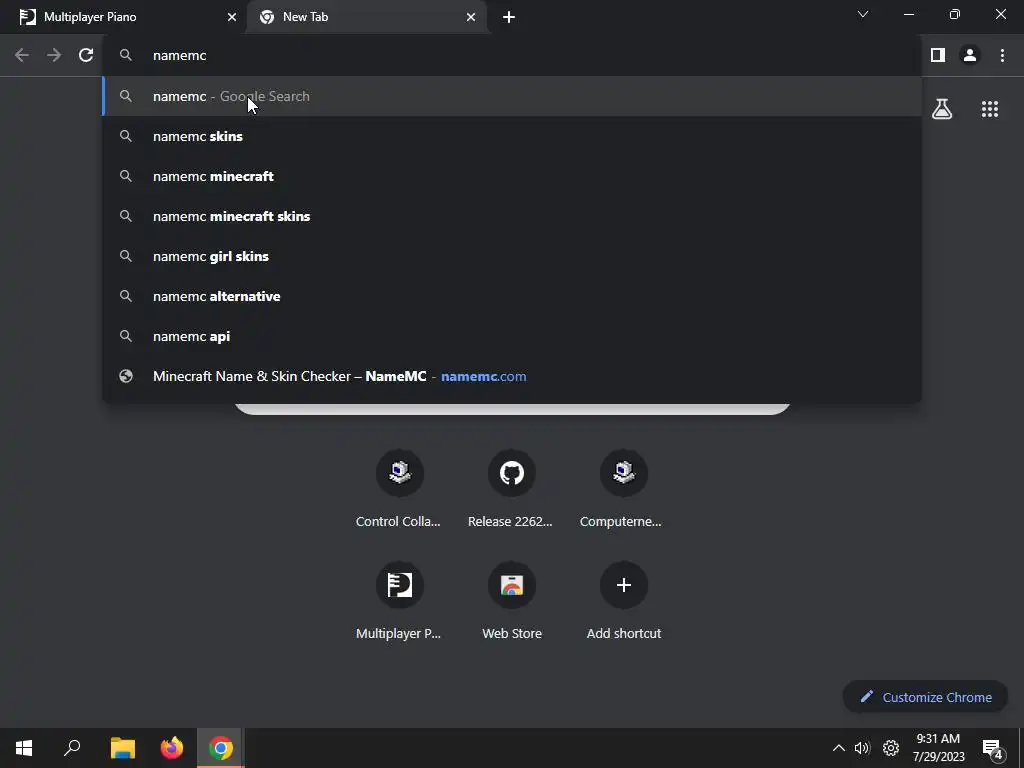
Task: Launch Firefox from the taskbar
Action: 172,748
